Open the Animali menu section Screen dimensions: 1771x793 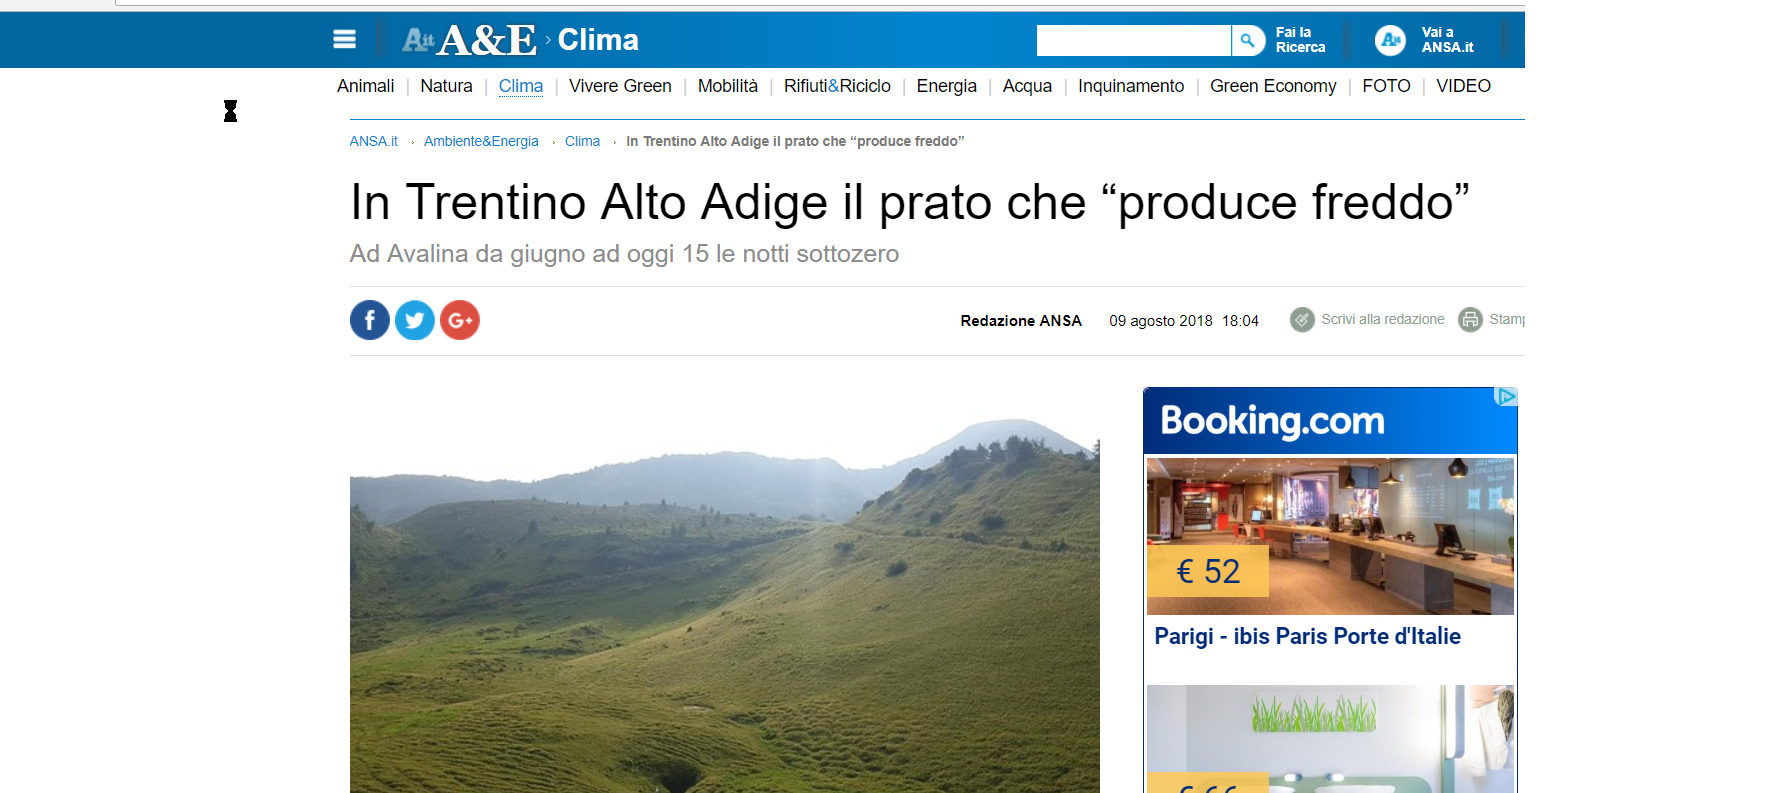point(366,86)
